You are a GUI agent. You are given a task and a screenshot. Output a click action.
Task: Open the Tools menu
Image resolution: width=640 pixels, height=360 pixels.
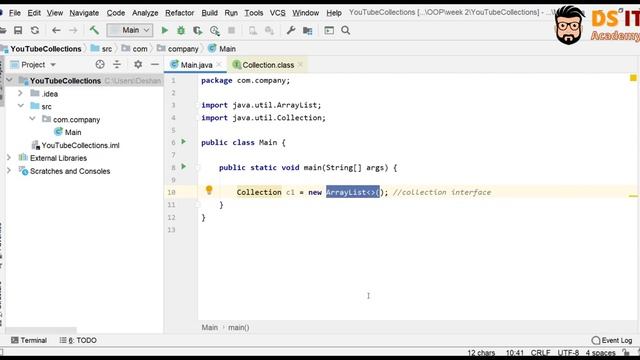point(253,13)
